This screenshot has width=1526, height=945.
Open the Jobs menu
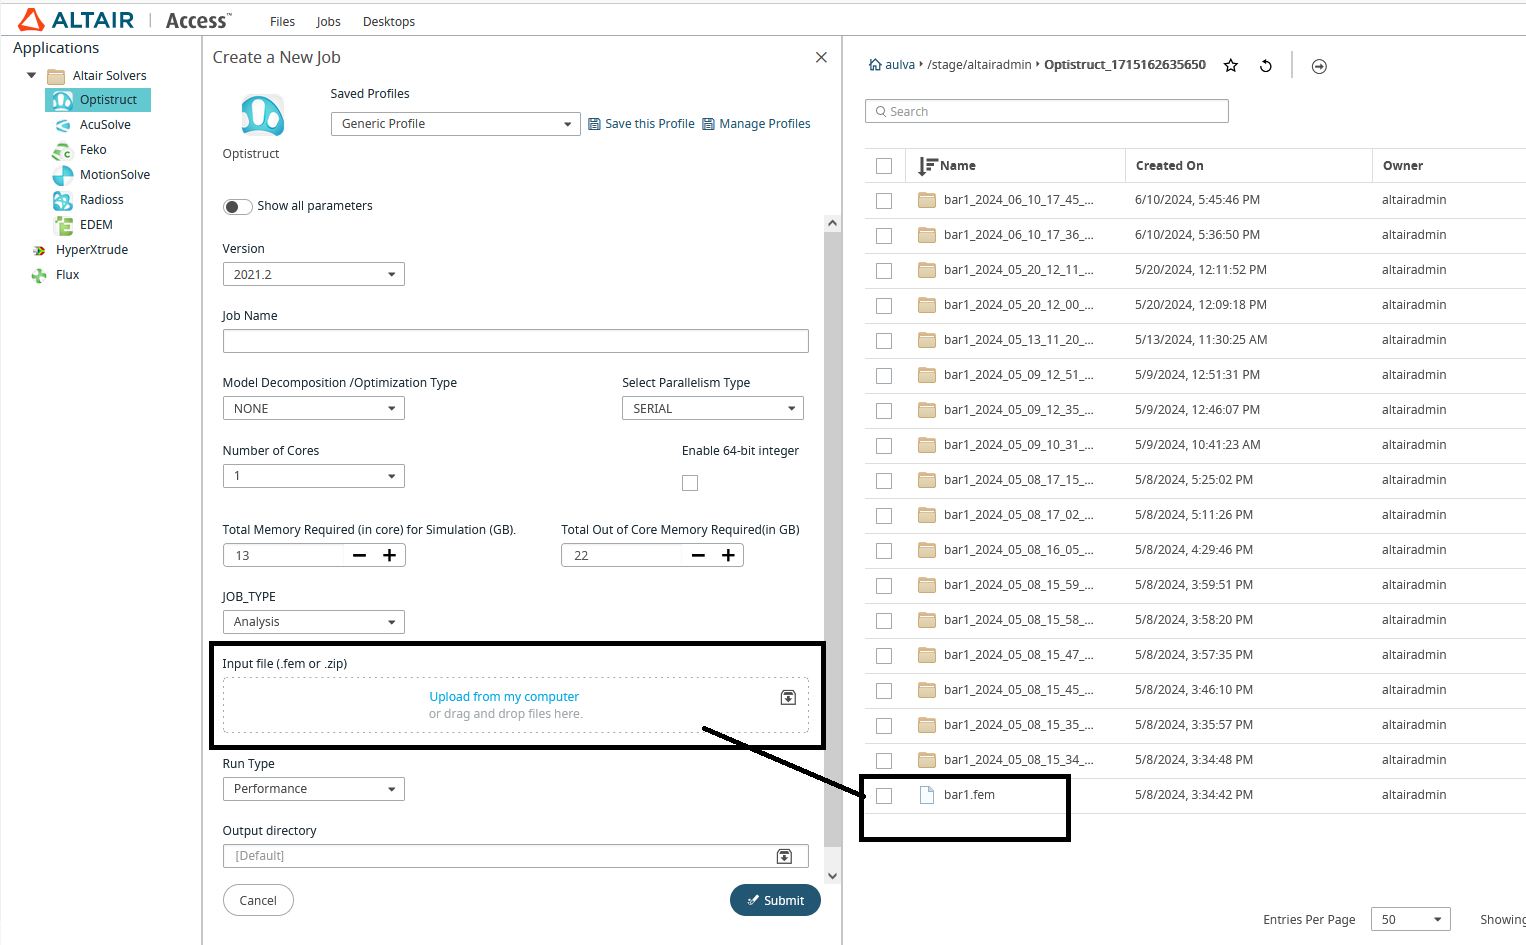click(x=328, y=22)
